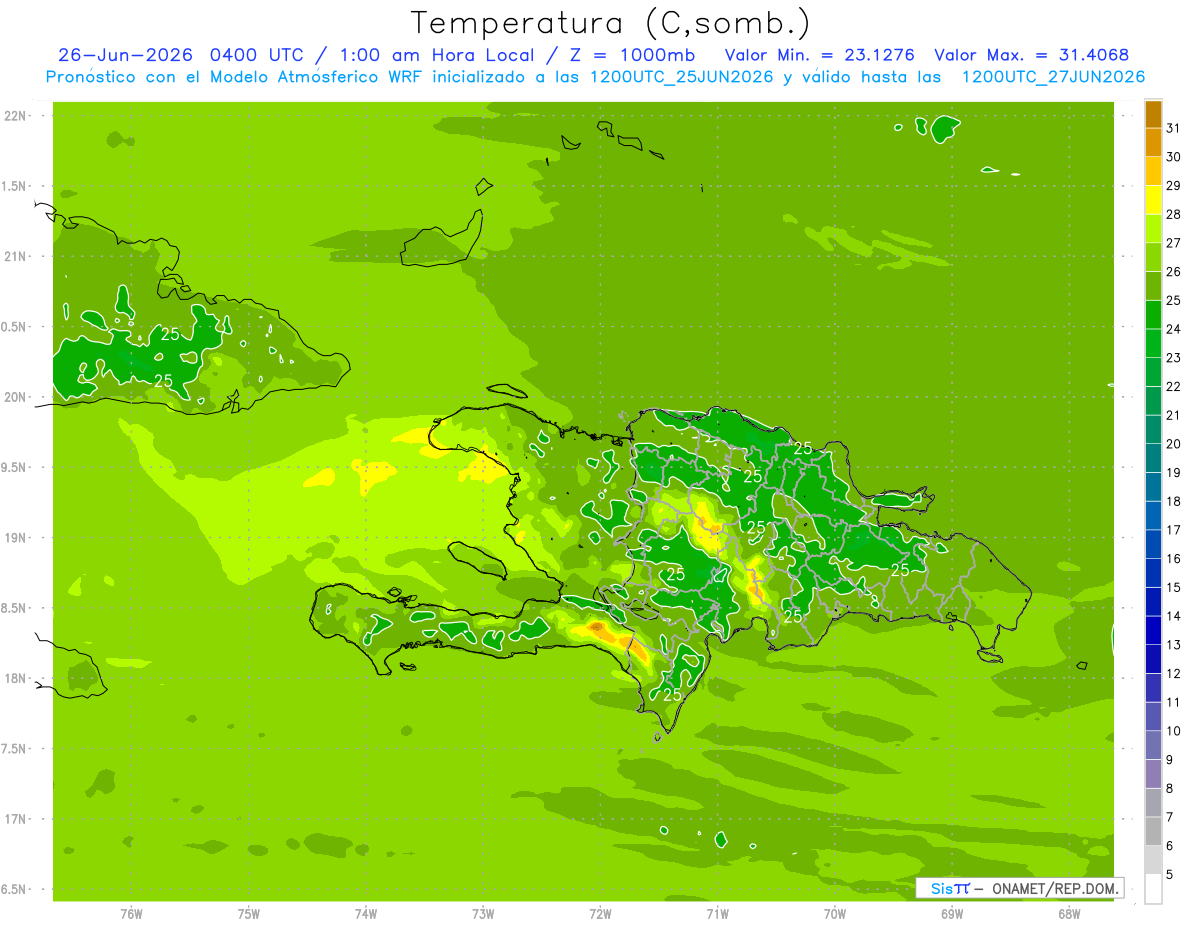Pick the orange colorbar swatch above 31
This screenshot has height=927, width=1200.
point(1153,114)
